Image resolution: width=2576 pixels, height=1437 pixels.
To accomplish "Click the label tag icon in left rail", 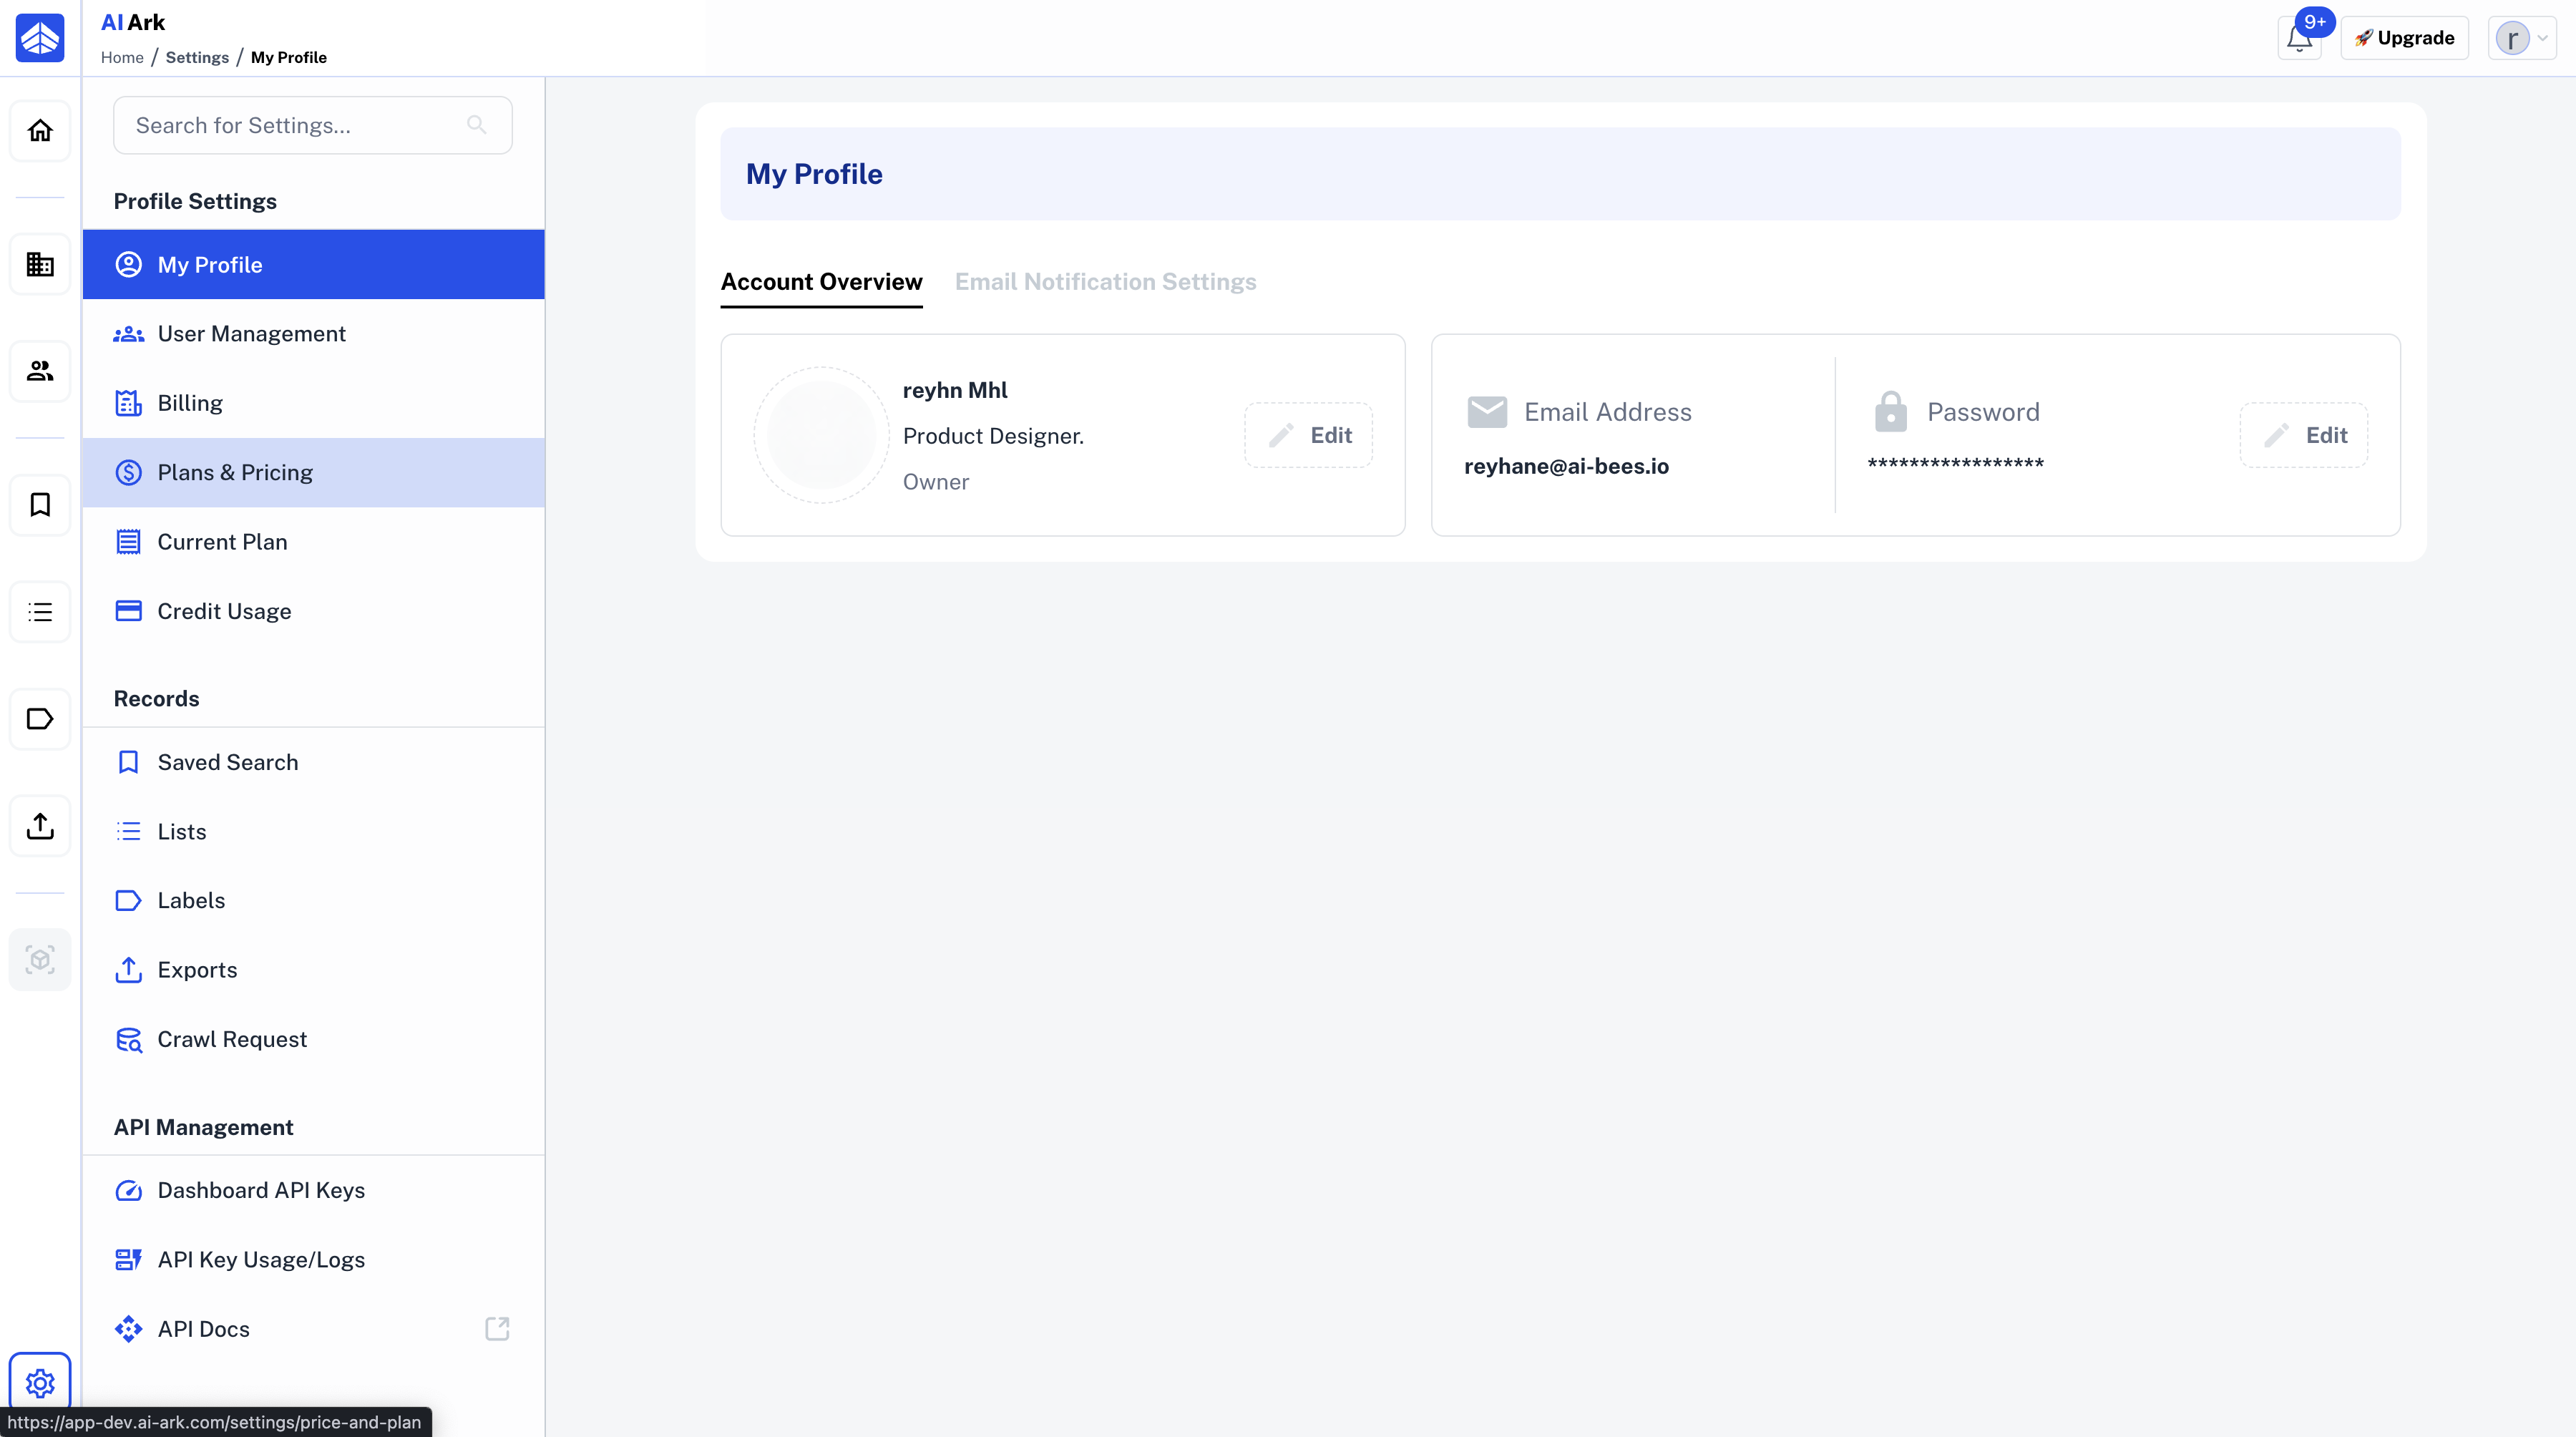I will pyautogui.click(x=40, y=719).
